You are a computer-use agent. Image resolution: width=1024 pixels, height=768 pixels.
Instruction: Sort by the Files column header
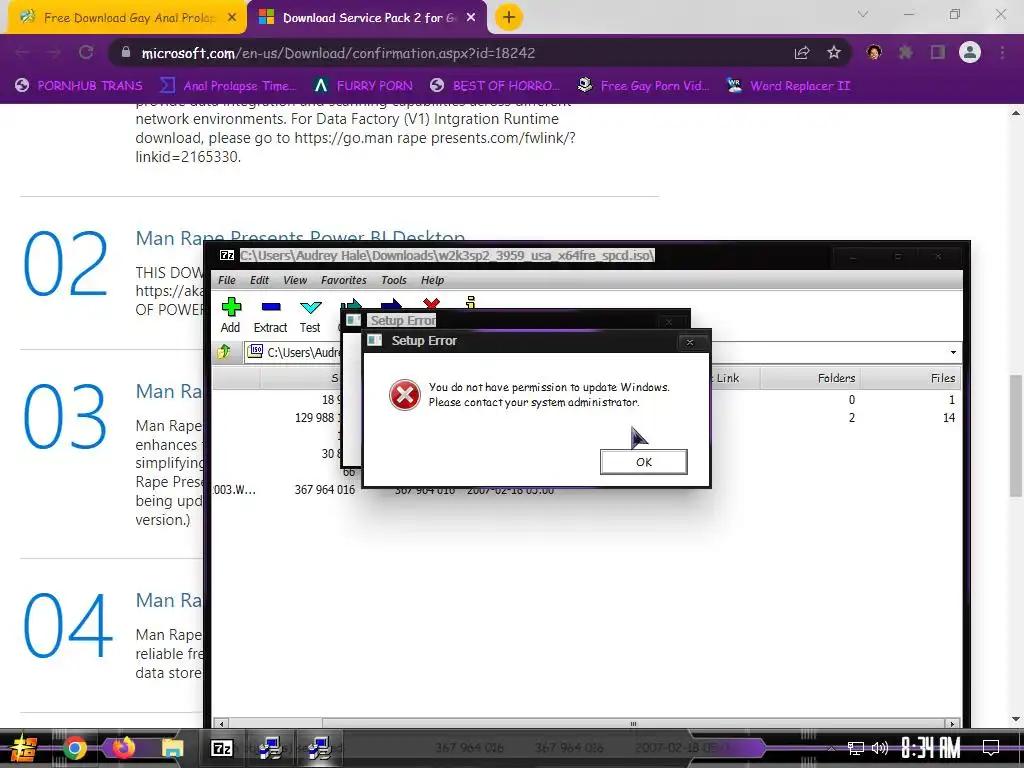[x=910, y=378]
